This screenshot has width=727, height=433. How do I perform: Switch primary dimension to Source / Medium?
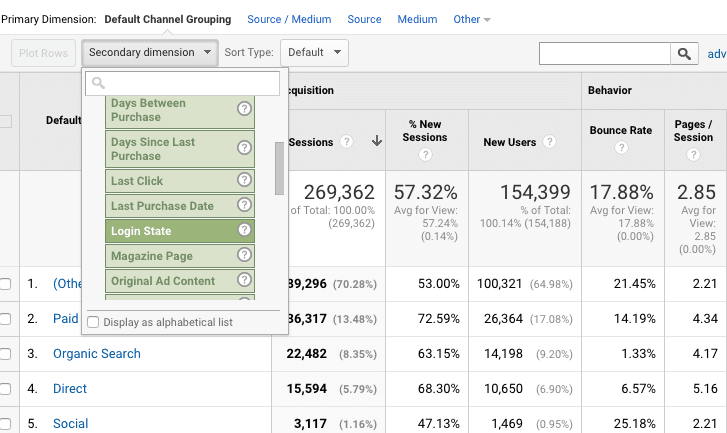[x=289, y=19]
